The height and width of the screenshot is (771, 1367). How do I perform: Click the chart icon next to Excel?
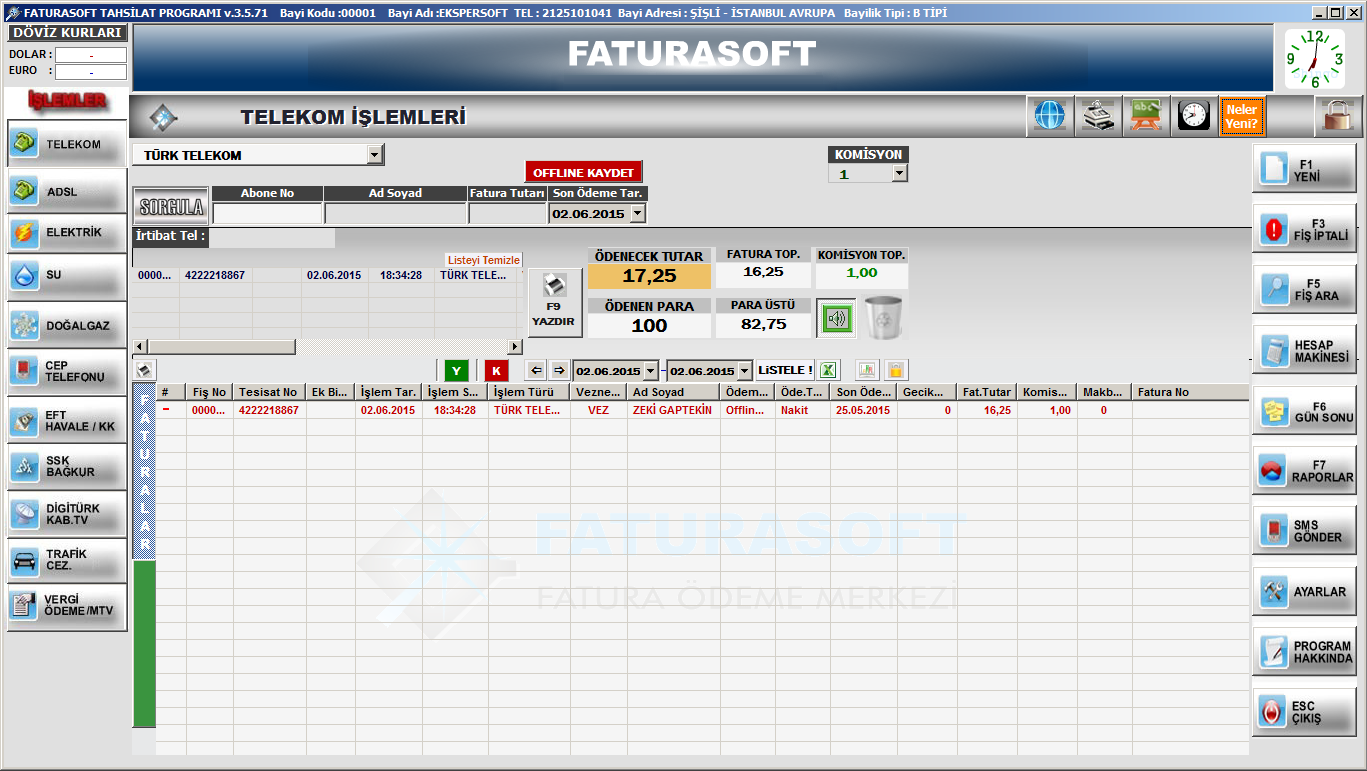click(867, 370)
